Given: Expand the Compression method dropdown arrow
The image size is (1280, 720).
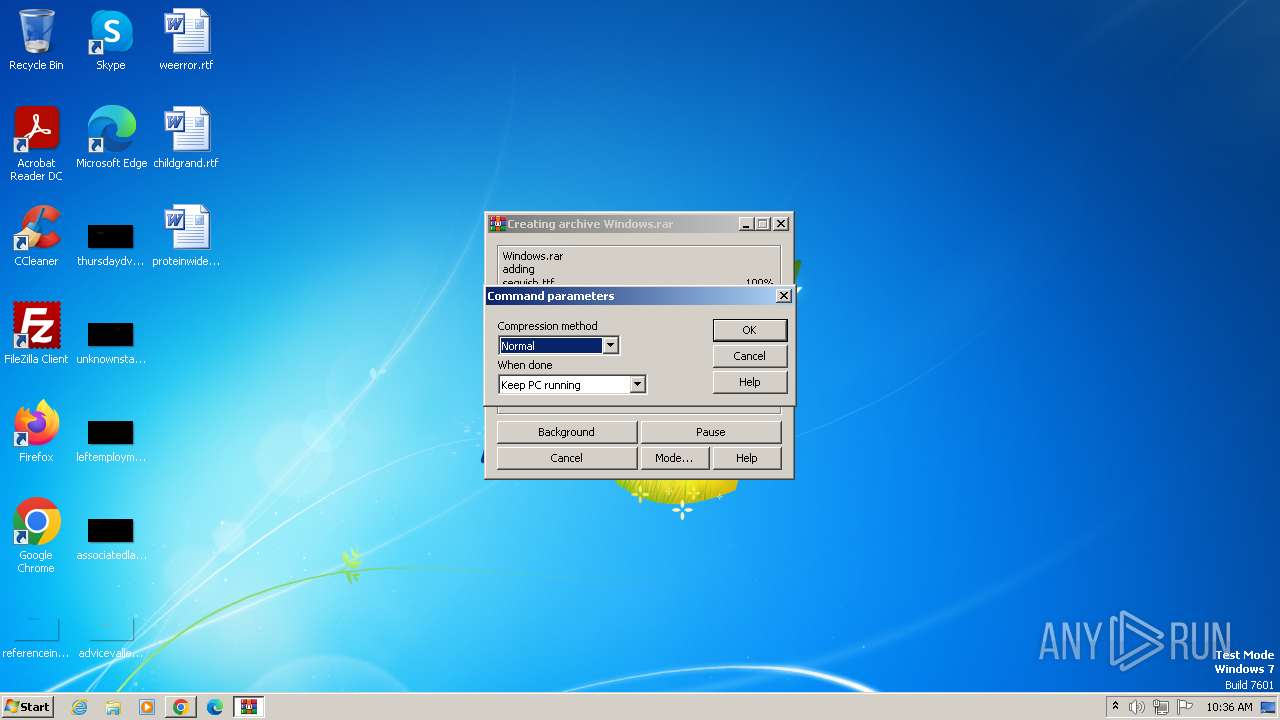Looking at the screenshot, I should coord(610,346).
